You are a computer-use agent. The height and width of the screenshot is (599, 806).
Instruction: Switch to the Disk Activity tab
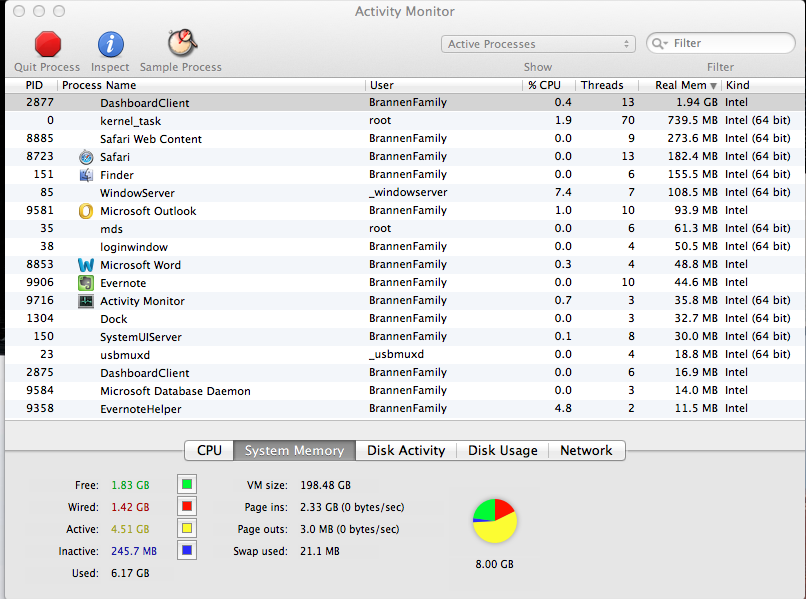point(406,450)
